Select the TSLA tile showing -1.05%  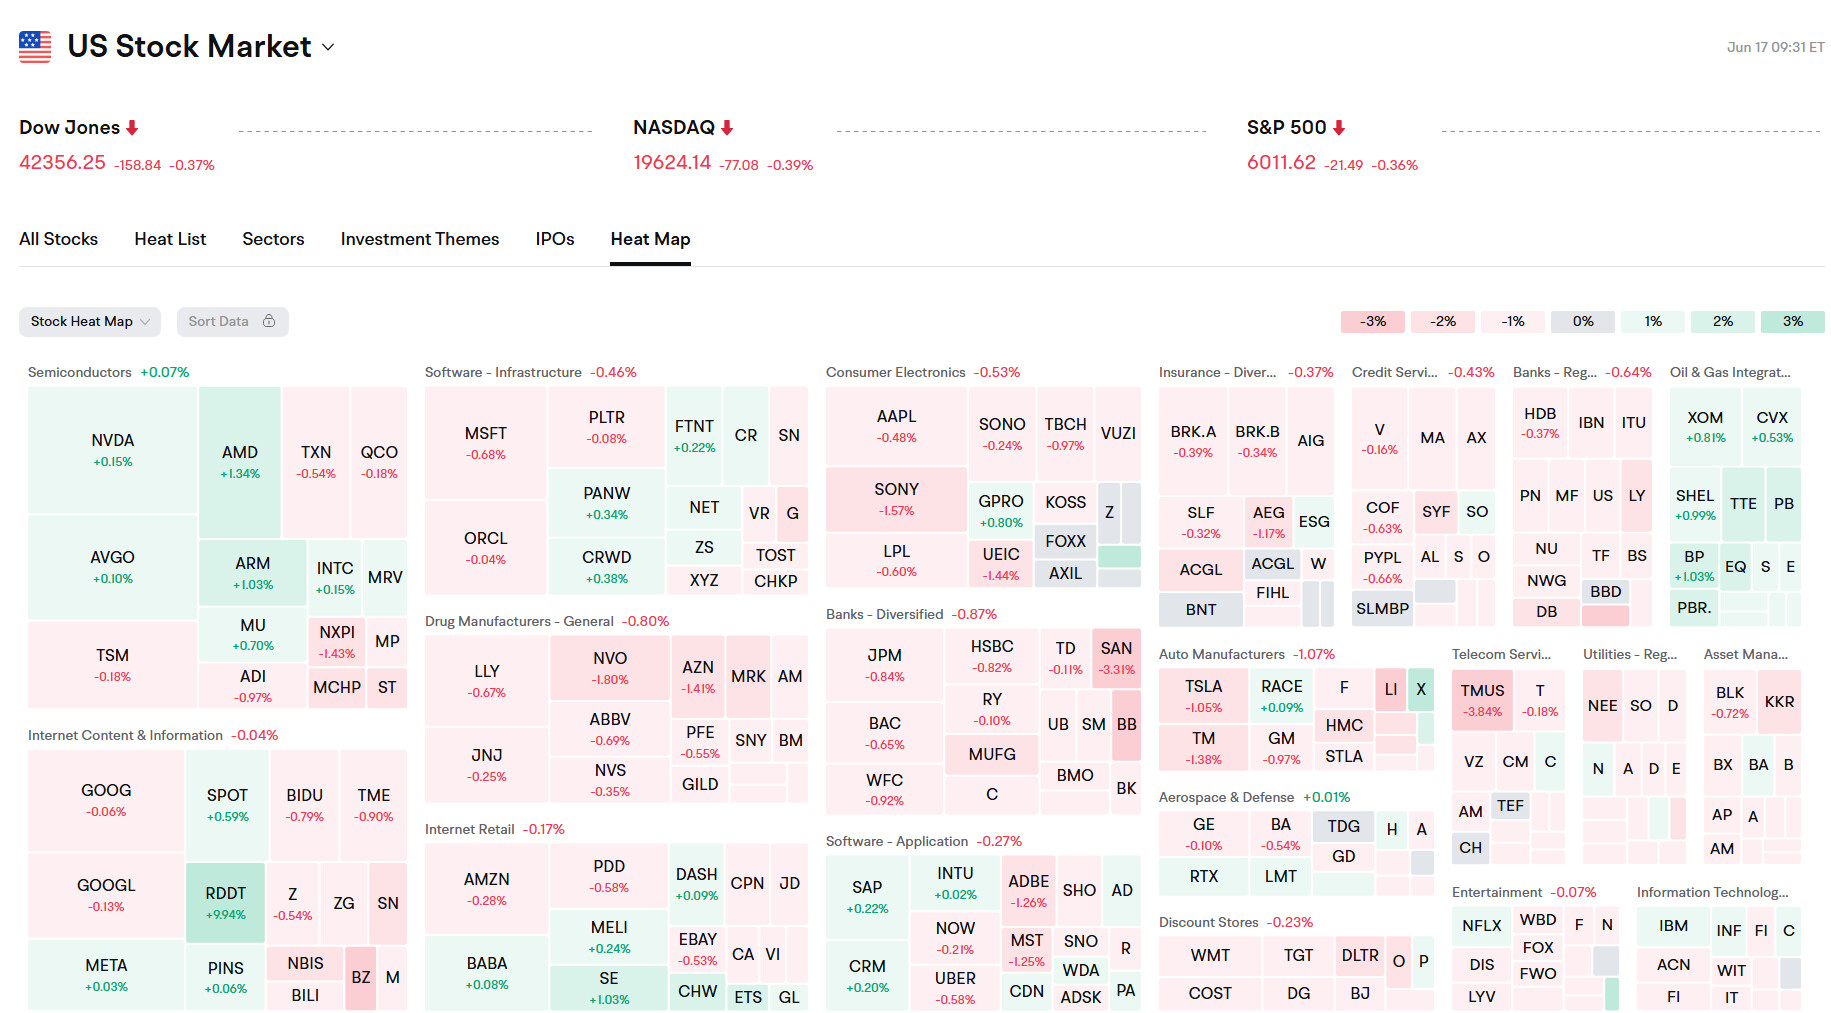click(x=1204, y=696)
